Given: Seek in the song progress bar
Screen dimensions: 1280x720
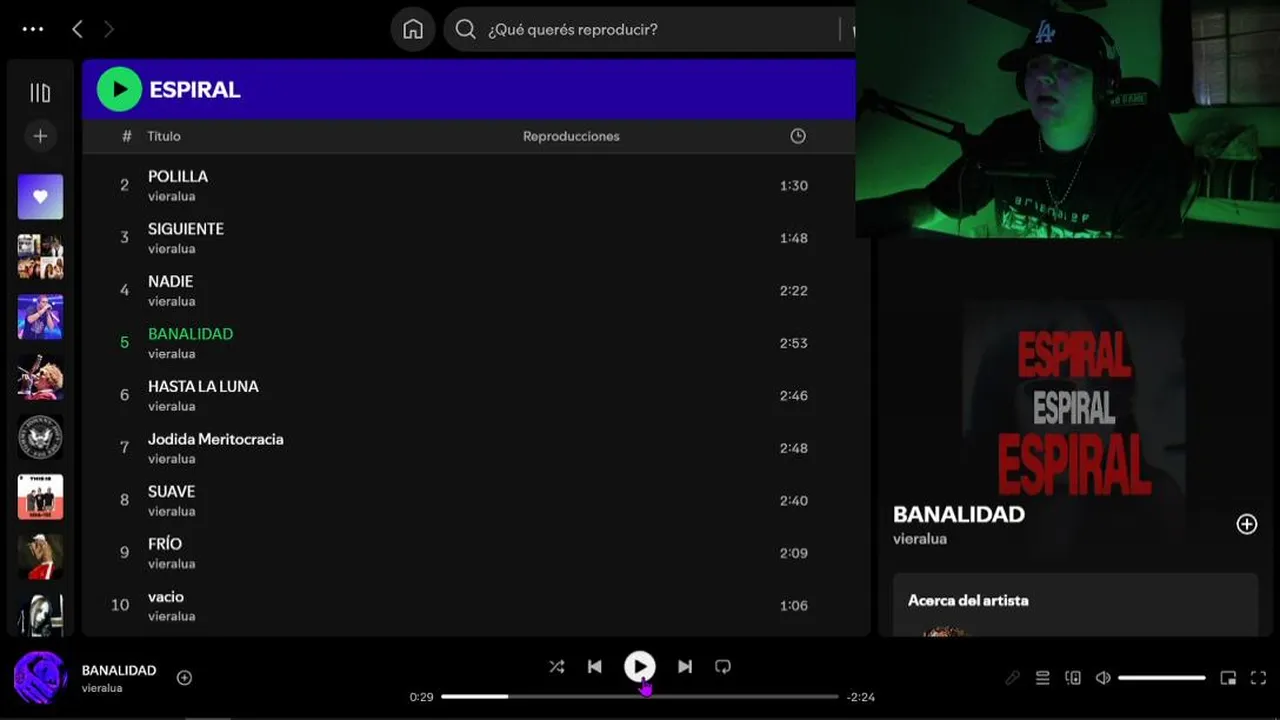Looking at the screenshot, I should (x=640, y=696).
